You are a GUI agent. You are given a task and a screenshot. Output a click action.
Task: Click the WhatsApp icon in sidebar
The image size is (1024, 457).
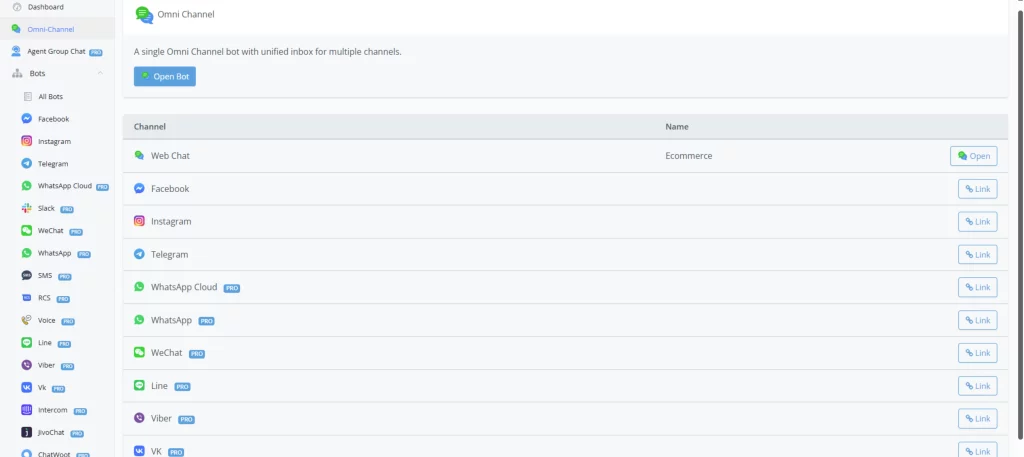point(27,253)
